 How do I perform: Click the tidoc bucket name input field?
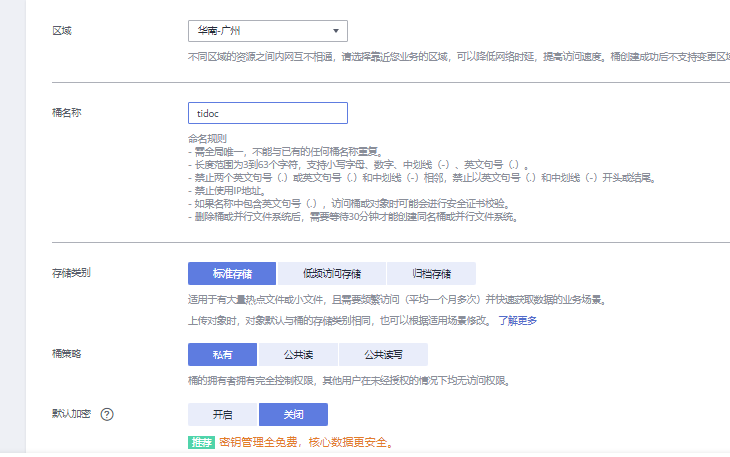pos(267,113)
